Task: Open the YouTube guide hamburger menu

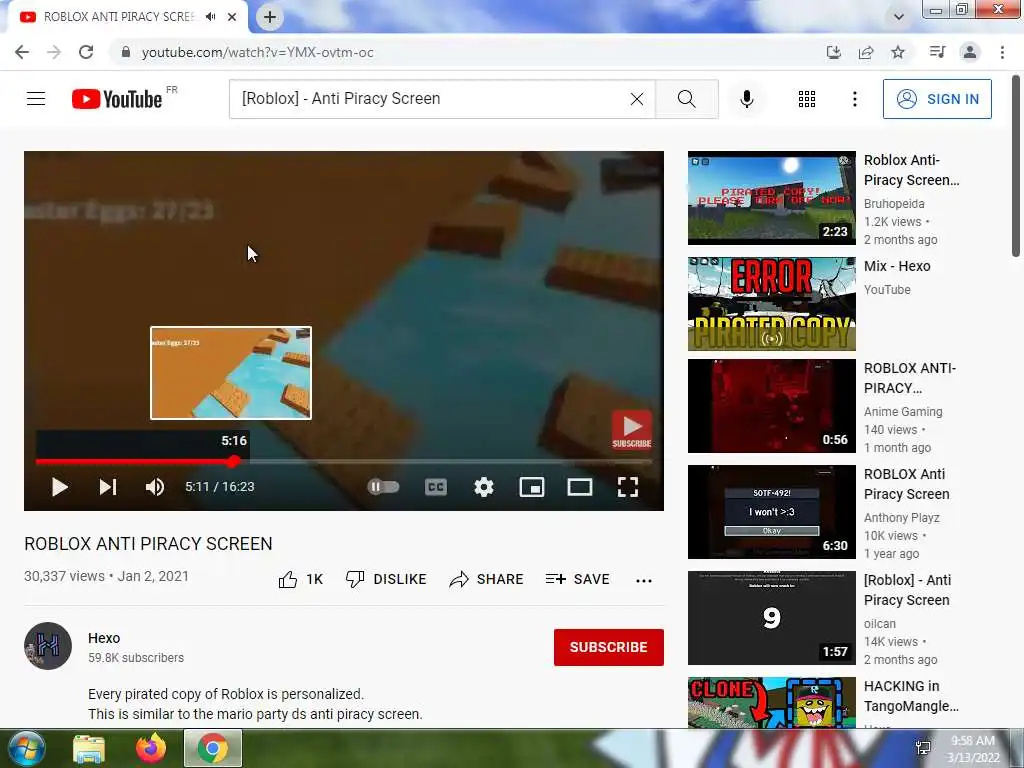Action: 36,99
